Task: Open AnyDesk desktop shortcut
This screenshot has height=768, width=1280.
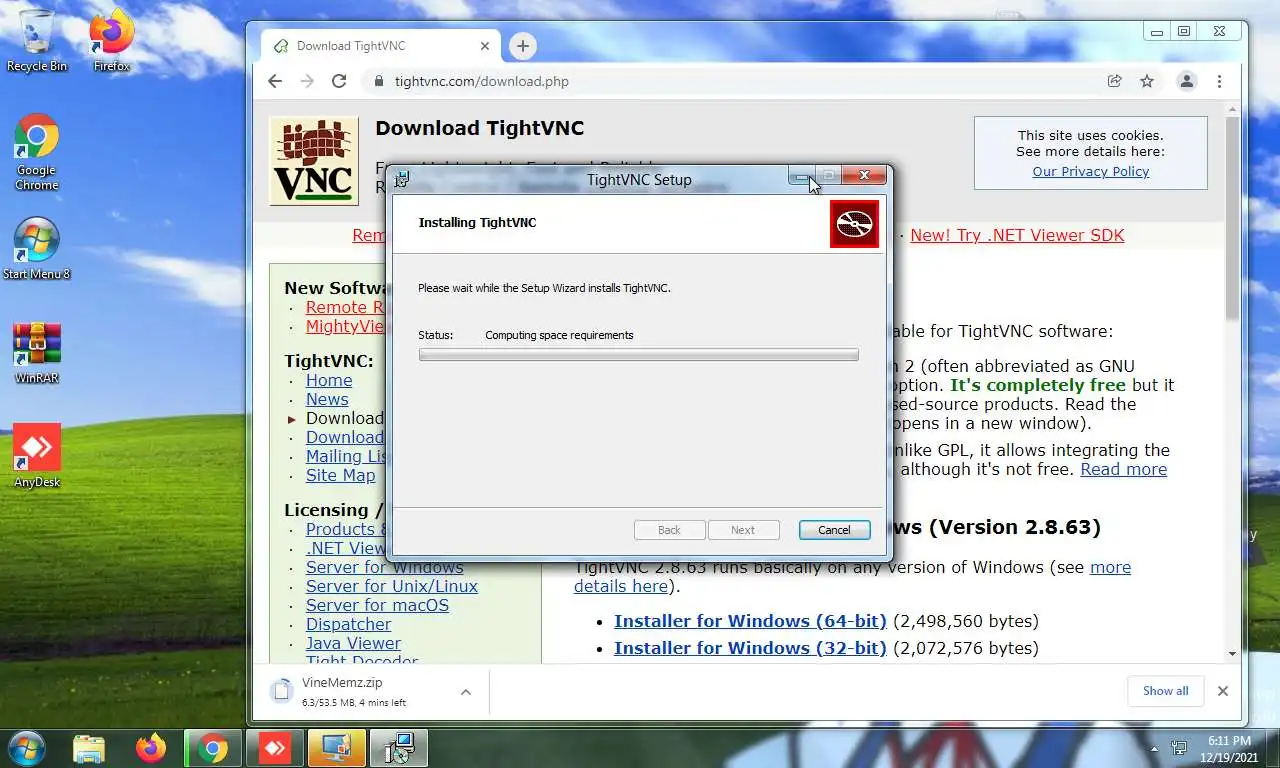Action: pyautogui.click(x=37, y=456)
